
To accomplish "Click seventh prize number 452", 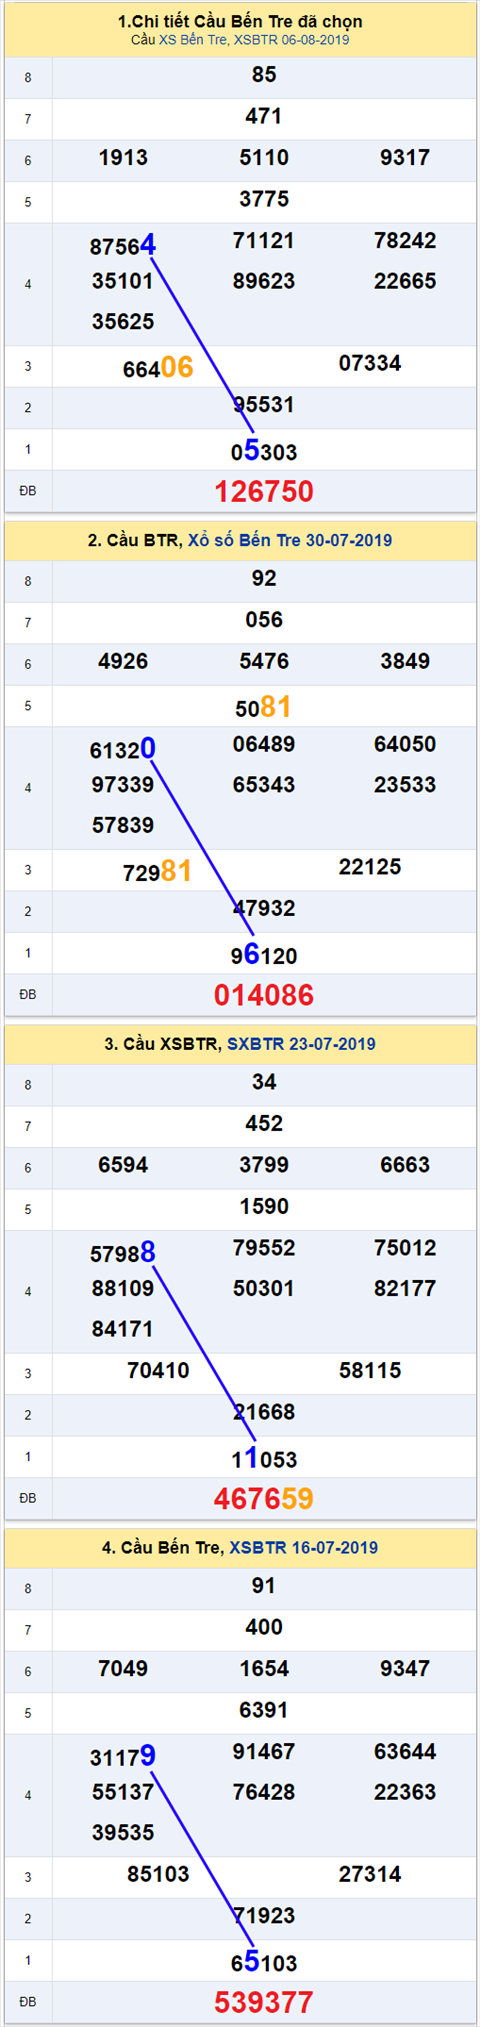I will pos(264,1124).
